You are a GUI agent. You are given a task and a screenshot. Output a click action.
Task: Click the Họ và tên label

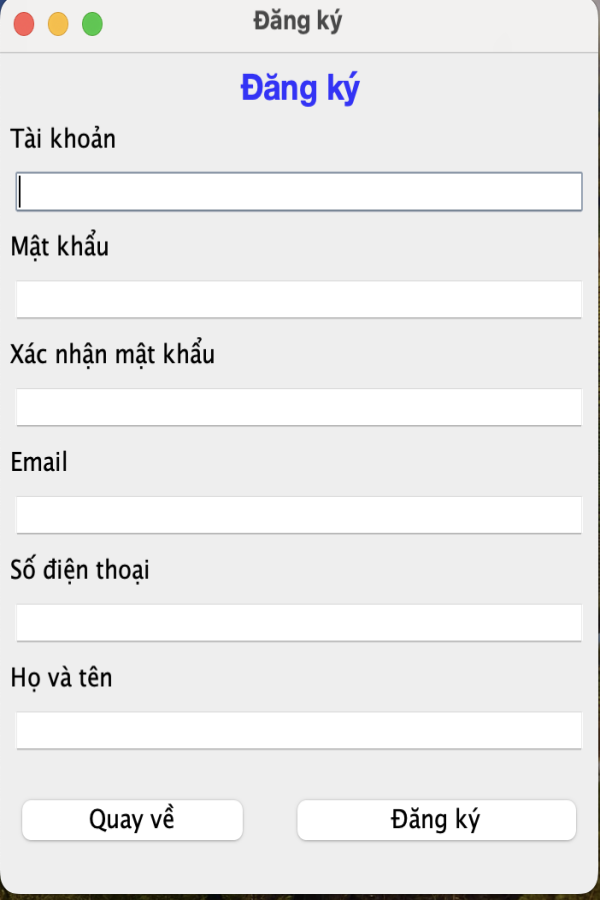point(61,678)
